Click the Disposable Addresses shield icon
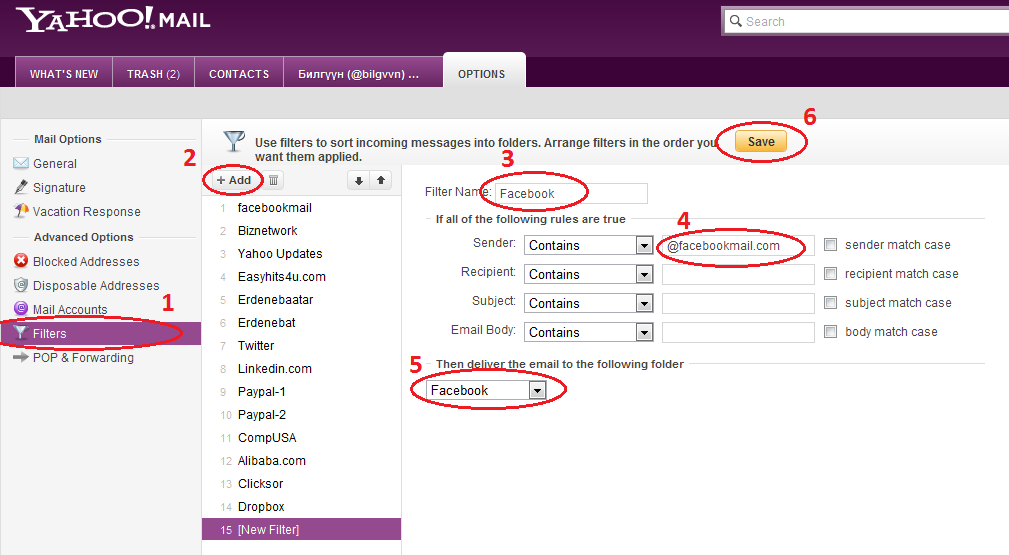This screenshot has height=555, width=1009. pos(21,285)
